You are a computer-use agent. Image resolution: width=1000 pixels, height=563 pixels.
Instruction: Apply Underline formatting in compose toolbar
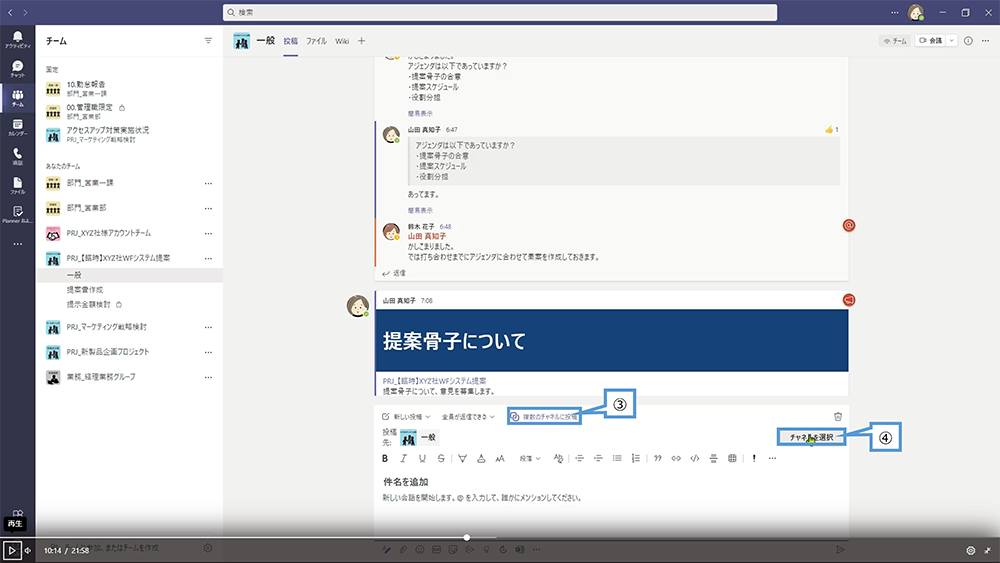click(422, 458)
